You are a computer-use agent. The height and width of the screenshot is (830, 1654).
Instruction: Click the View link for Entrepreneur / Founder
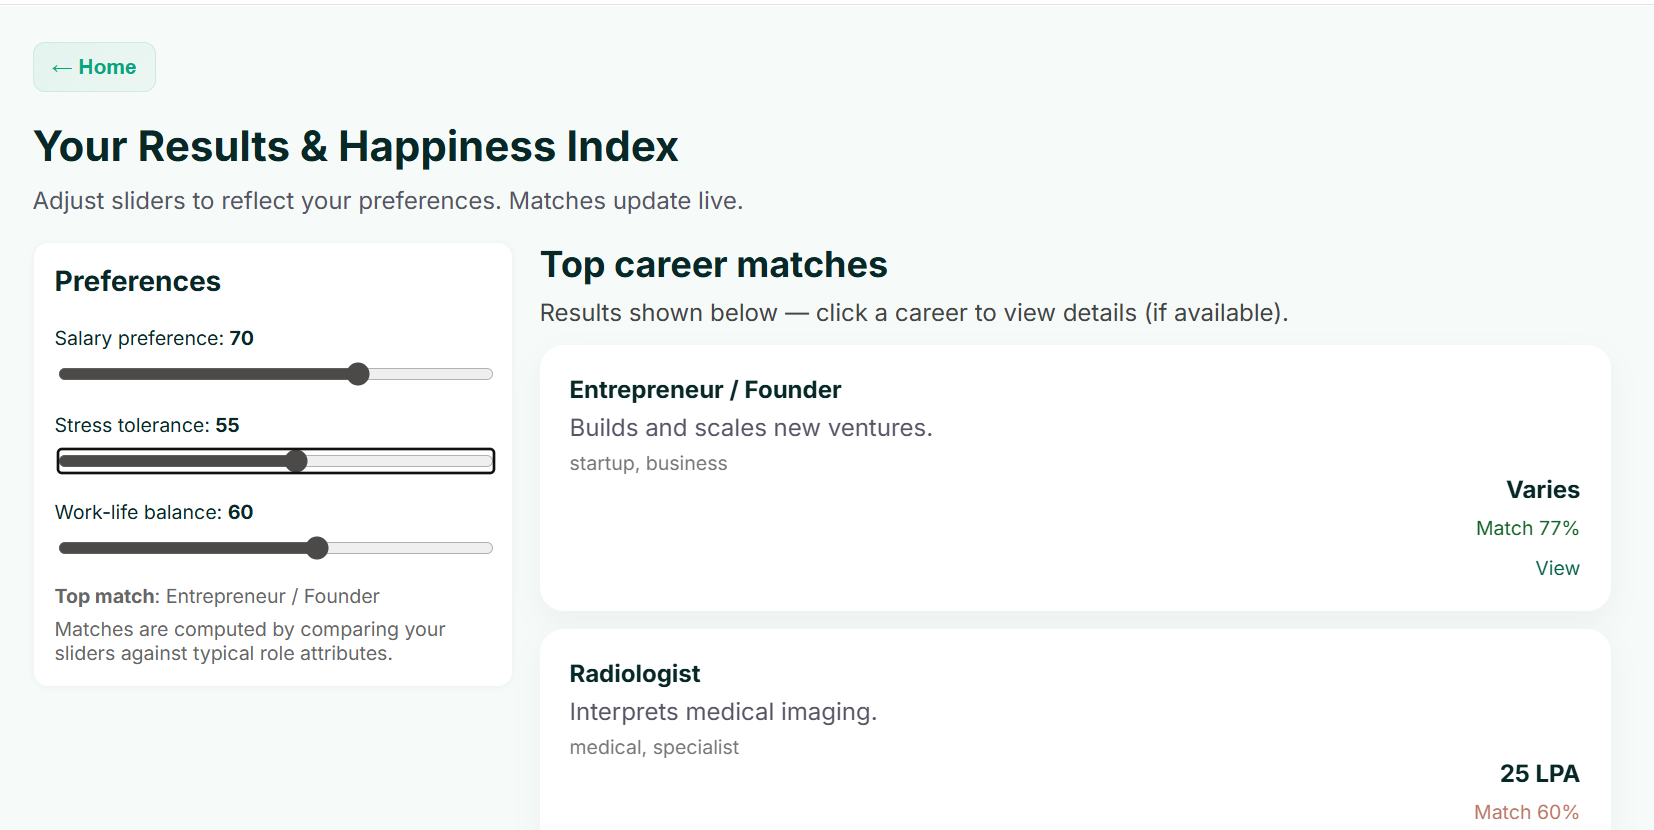pos(1557,568)
